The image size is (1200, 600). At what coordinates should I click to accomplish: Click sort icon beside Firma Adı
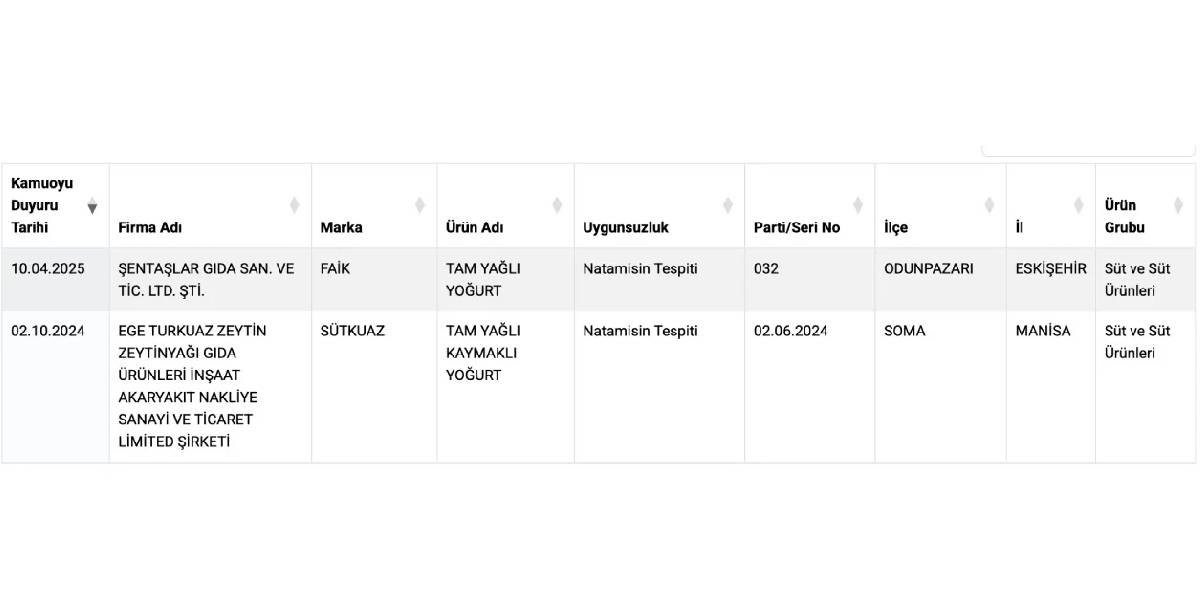tap(295, 206)
